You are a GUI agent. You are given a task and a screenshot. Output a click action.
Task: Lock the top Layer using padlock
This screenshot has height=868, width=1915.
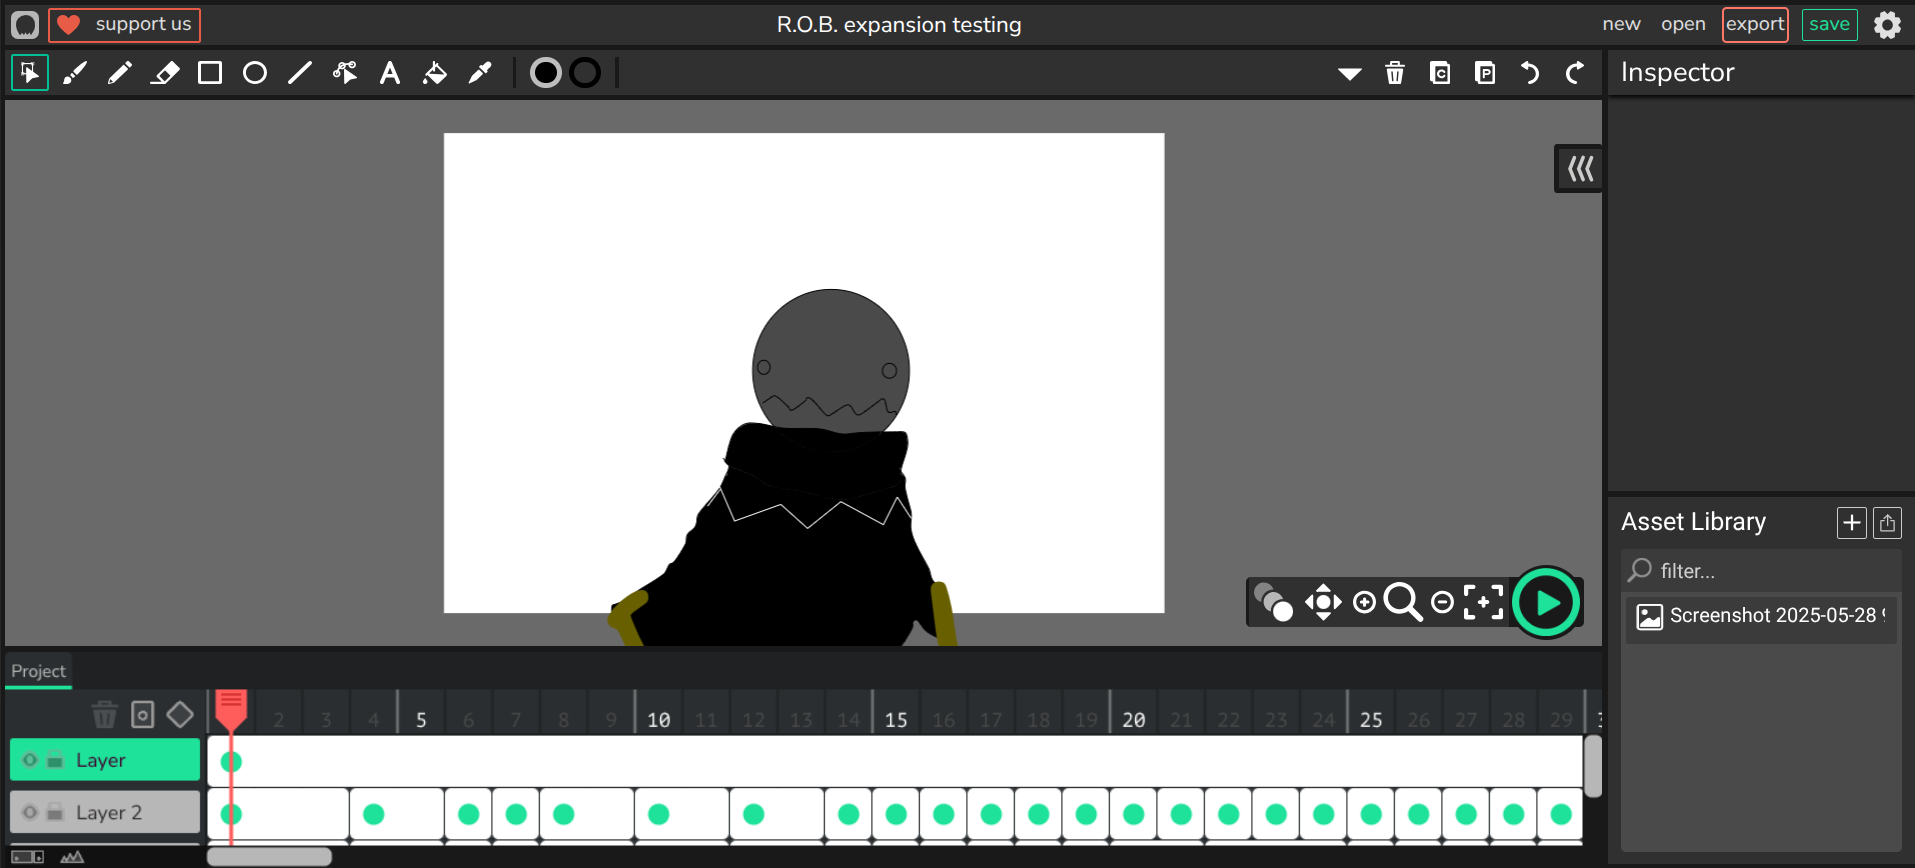tap(56, 760)
